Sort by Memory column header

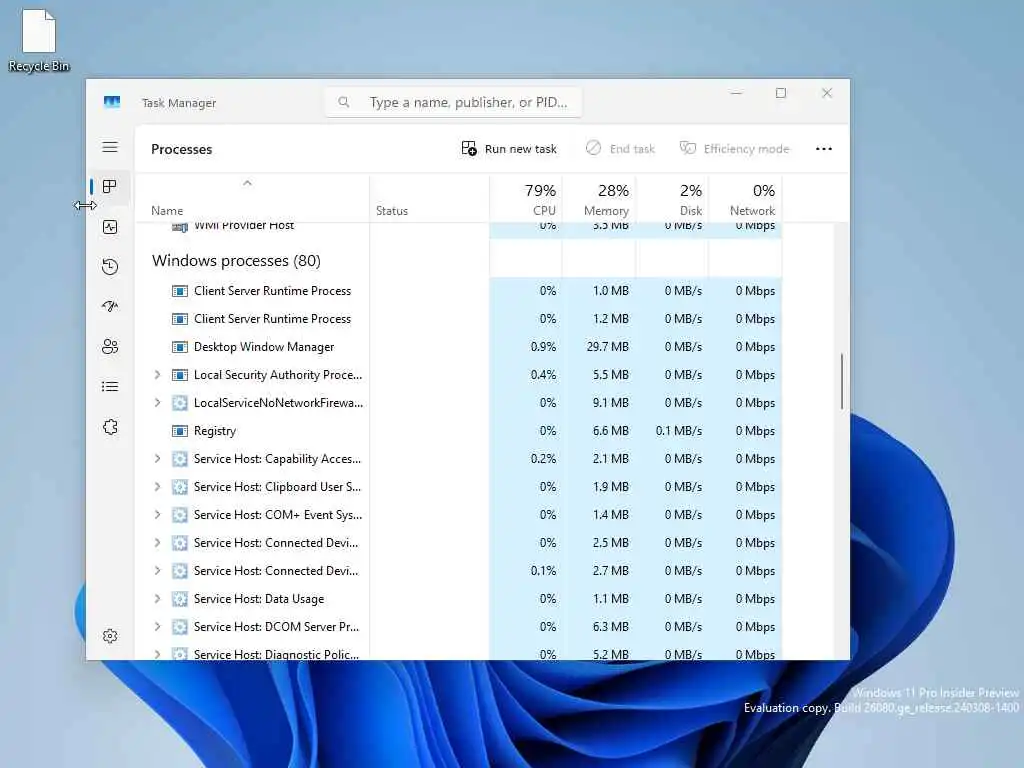coord(599,199)
